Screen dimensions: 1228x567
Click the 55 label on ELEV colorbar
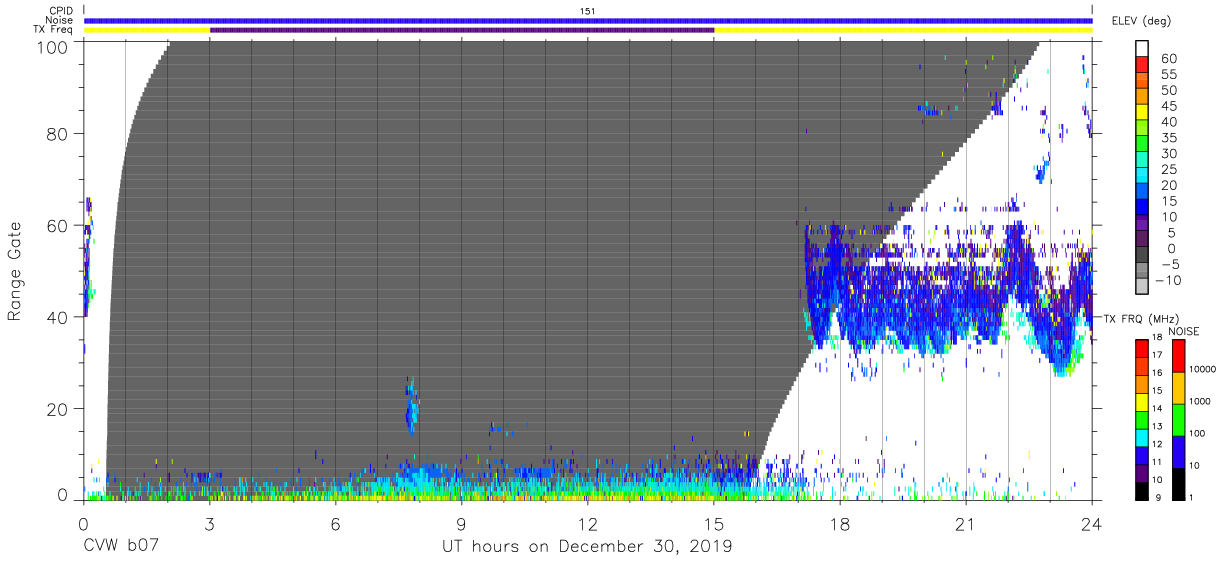(1168, 75)
